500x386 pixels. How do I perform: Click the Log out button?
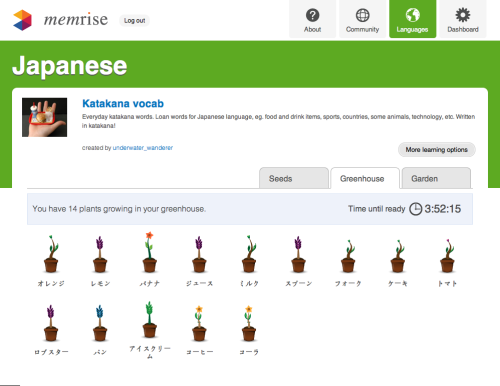click(x=134, y=21)
